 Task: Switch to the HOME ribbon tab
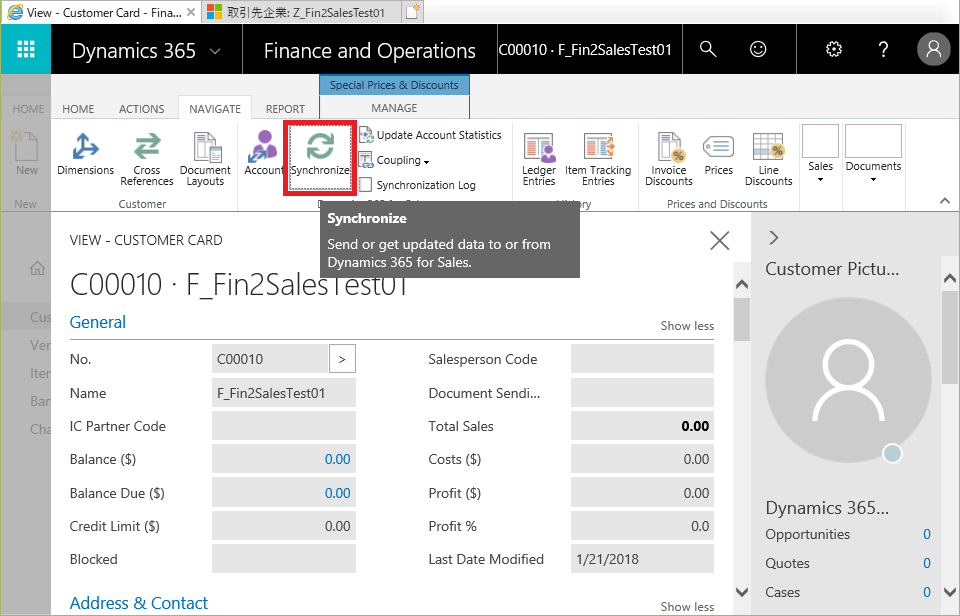(x=78, y=109)
